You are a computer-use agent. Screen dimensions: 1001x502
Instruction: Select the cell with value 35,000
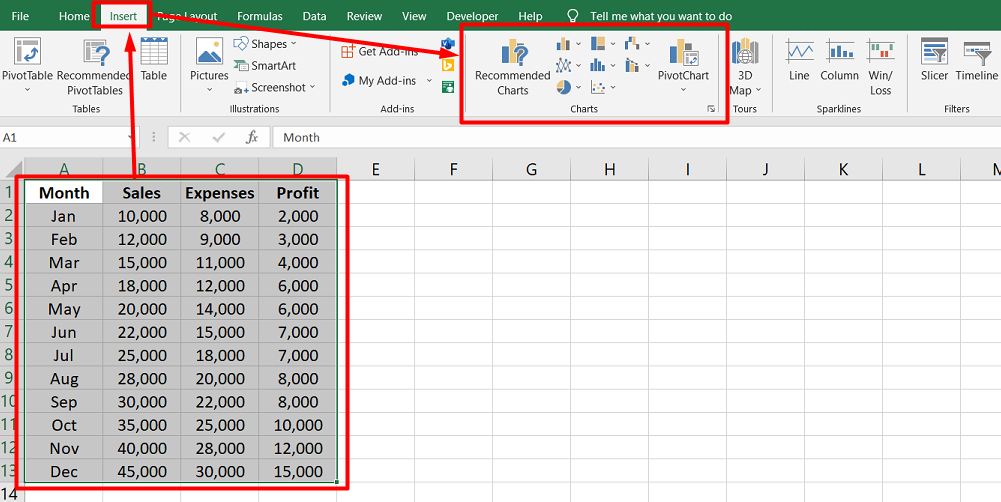(142, 425)
